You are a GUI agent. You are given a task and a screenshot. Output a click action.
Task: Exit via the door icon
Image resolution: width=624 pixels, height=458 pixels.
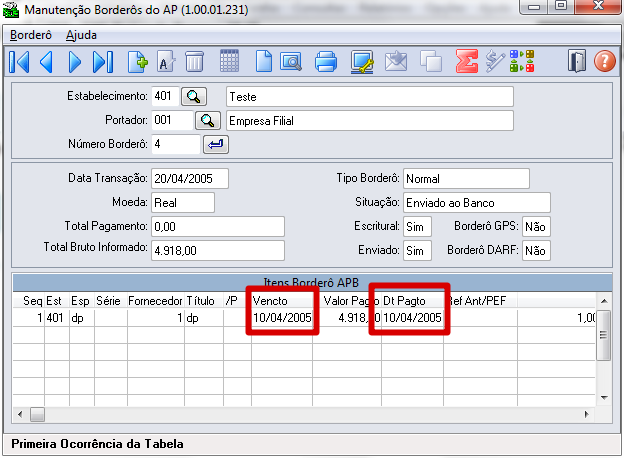(577, 61)
